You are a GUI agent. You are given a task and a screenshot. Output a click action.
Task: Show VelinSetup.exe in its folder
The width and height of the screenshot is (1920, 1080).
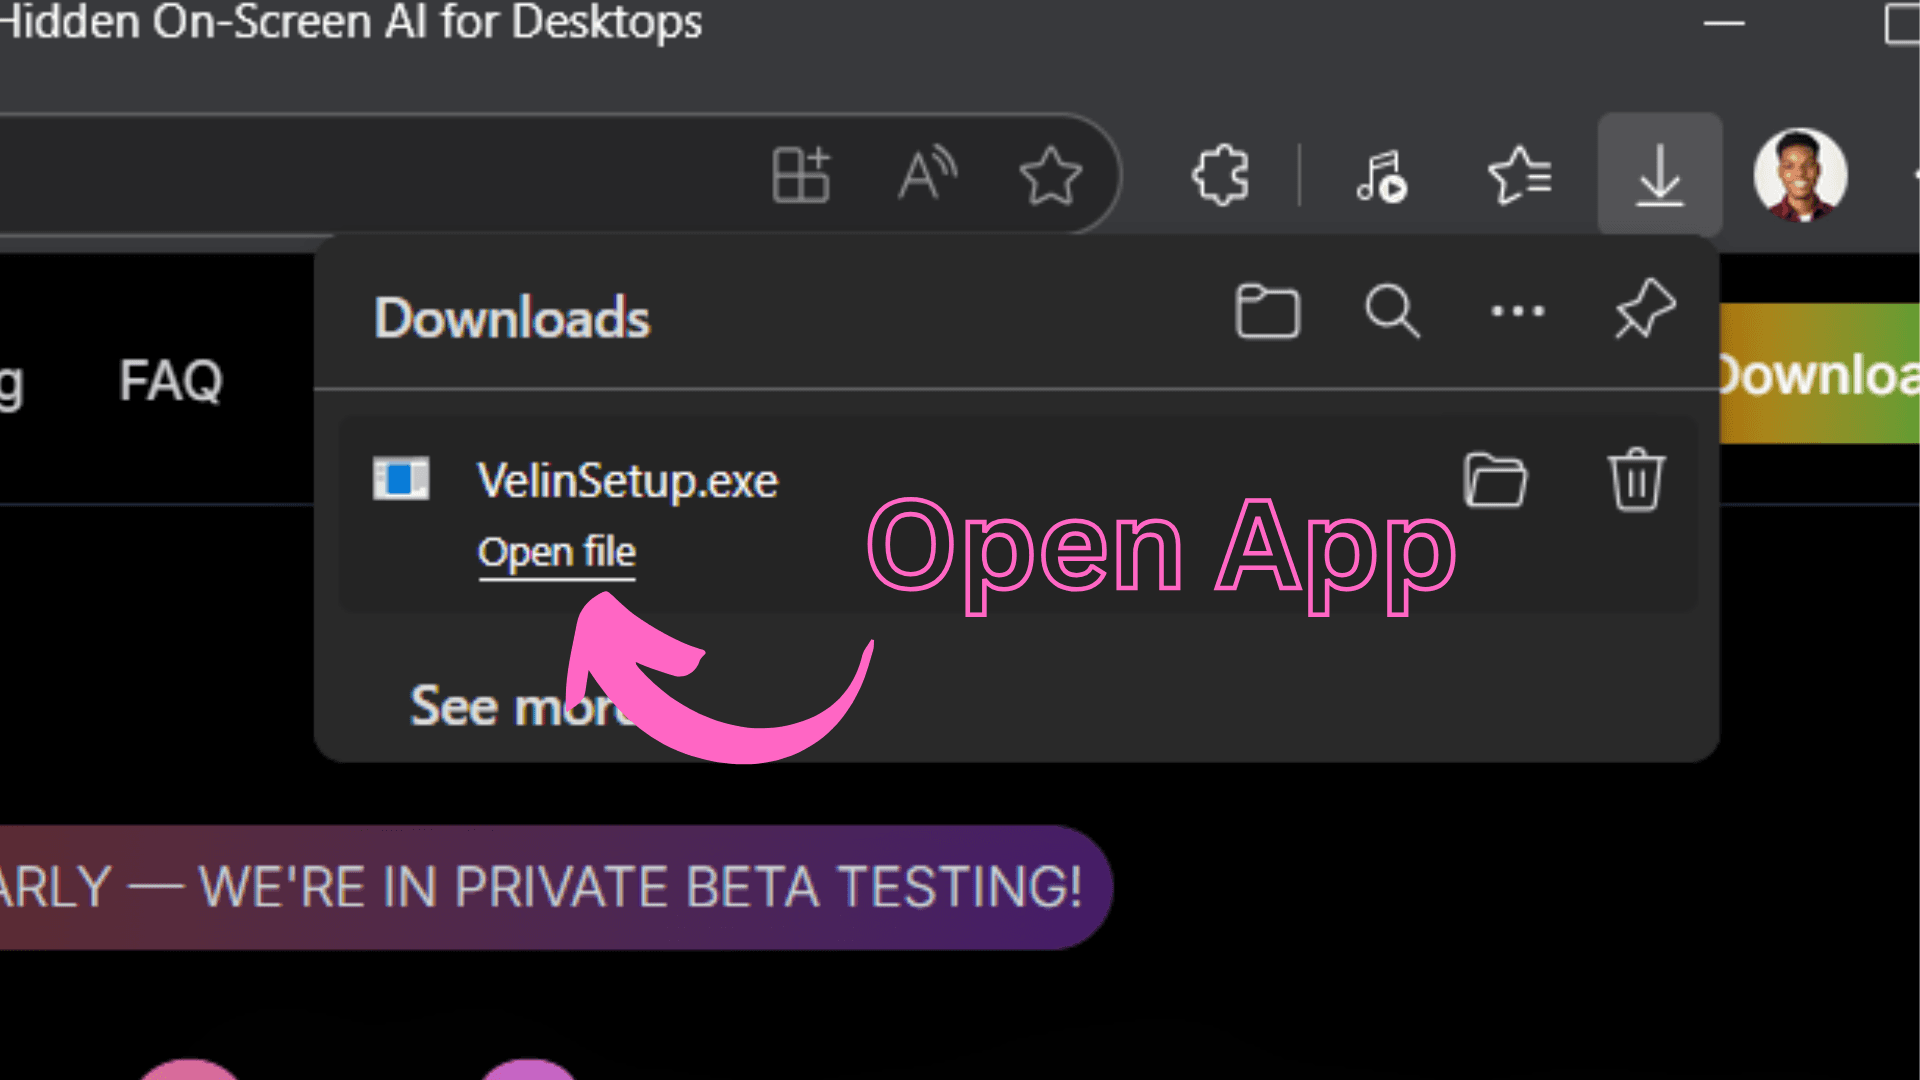(1494, 480)
